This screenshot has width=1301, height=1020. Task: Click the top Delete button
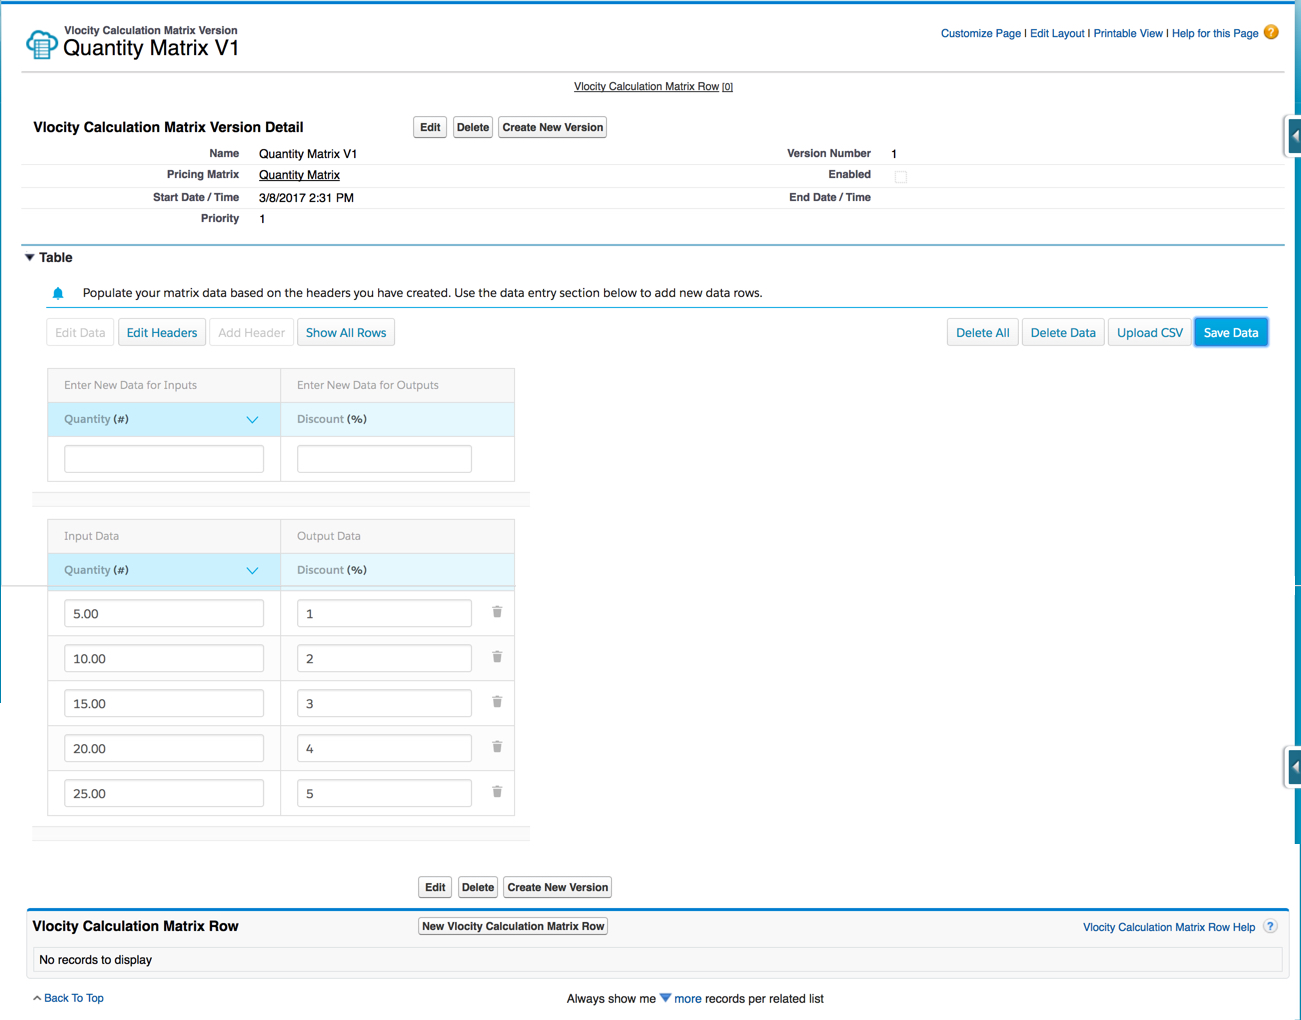tap(473, 127)
